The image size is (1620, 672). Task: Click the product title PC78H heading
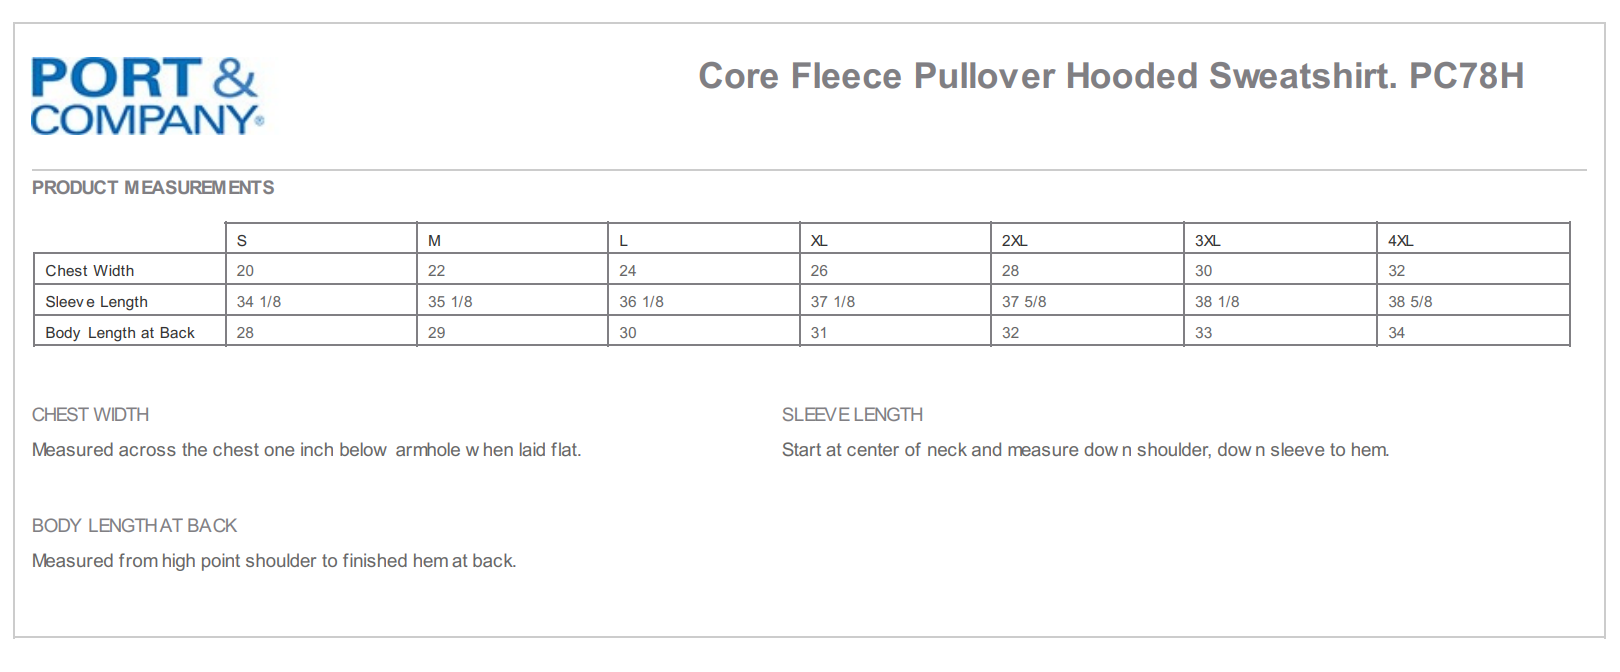coord(1110,76)
